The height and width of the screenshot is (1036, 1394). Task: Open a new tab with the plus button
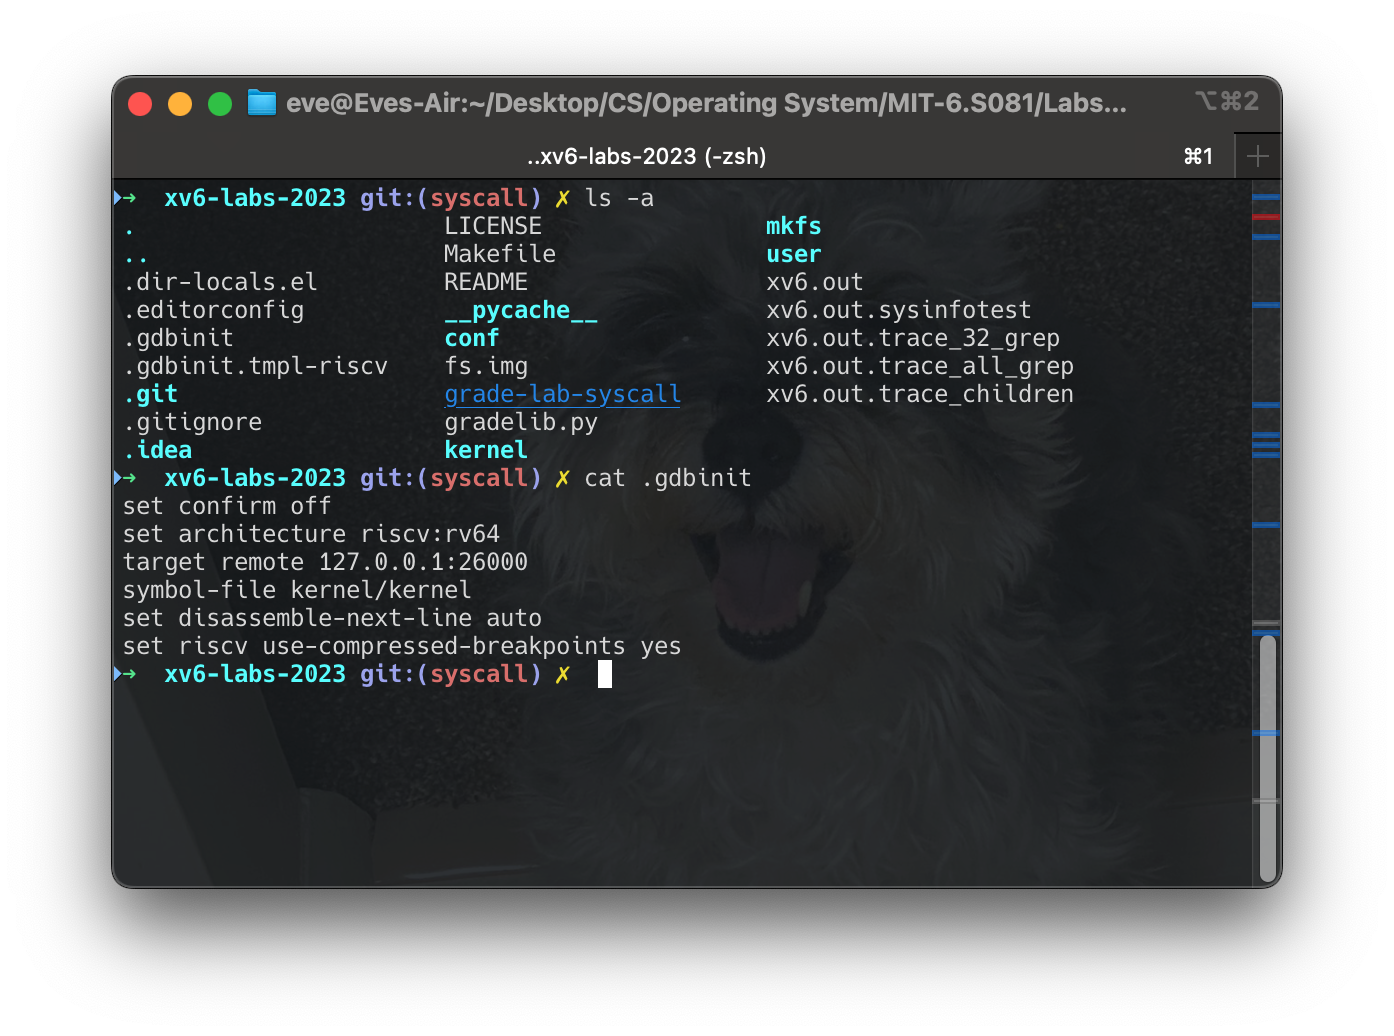pos(1258,156)
